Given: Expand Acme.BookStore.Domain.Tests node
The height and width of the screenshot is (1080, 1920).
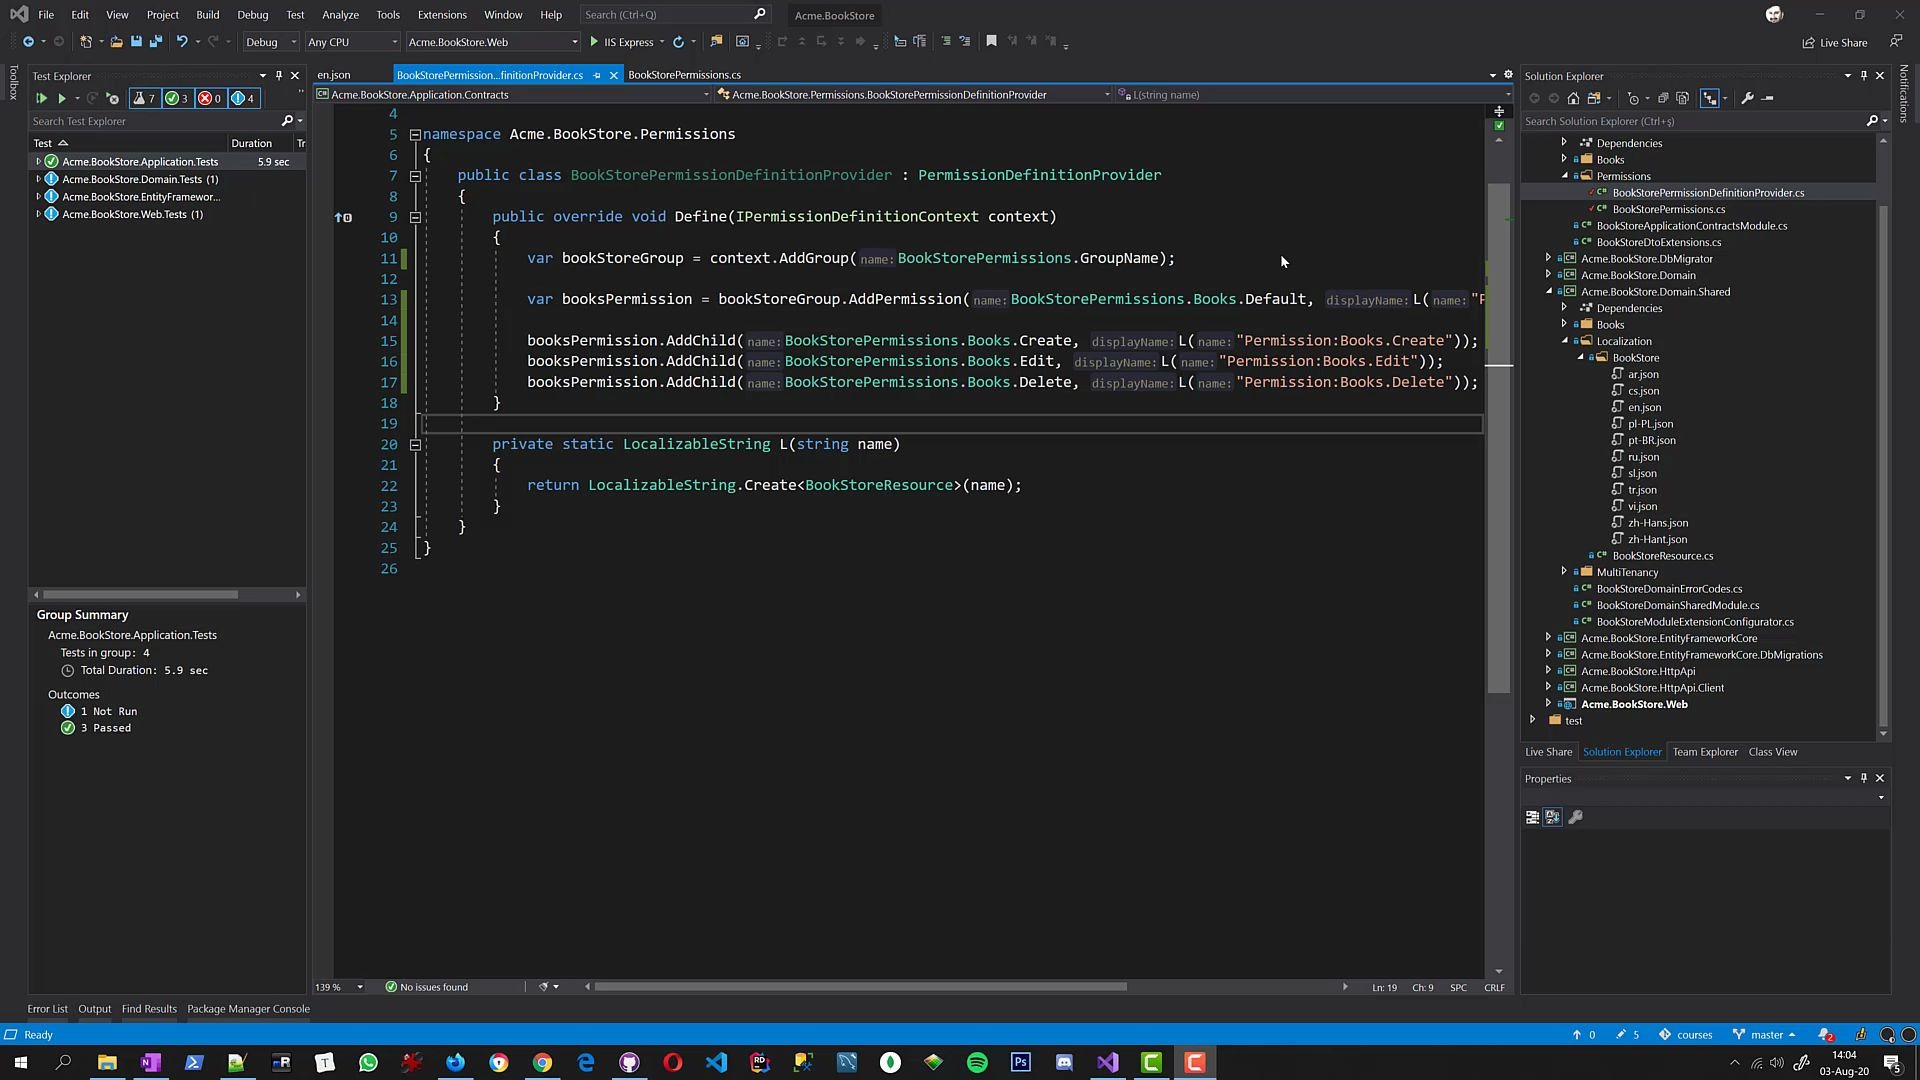Looking at the screenshot, I should (38, 179).
